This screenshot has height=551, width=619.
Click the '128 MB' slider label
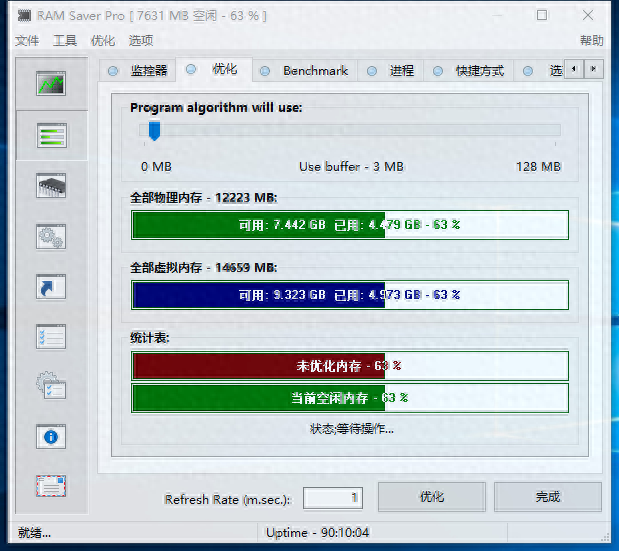[x=538, y=167]
